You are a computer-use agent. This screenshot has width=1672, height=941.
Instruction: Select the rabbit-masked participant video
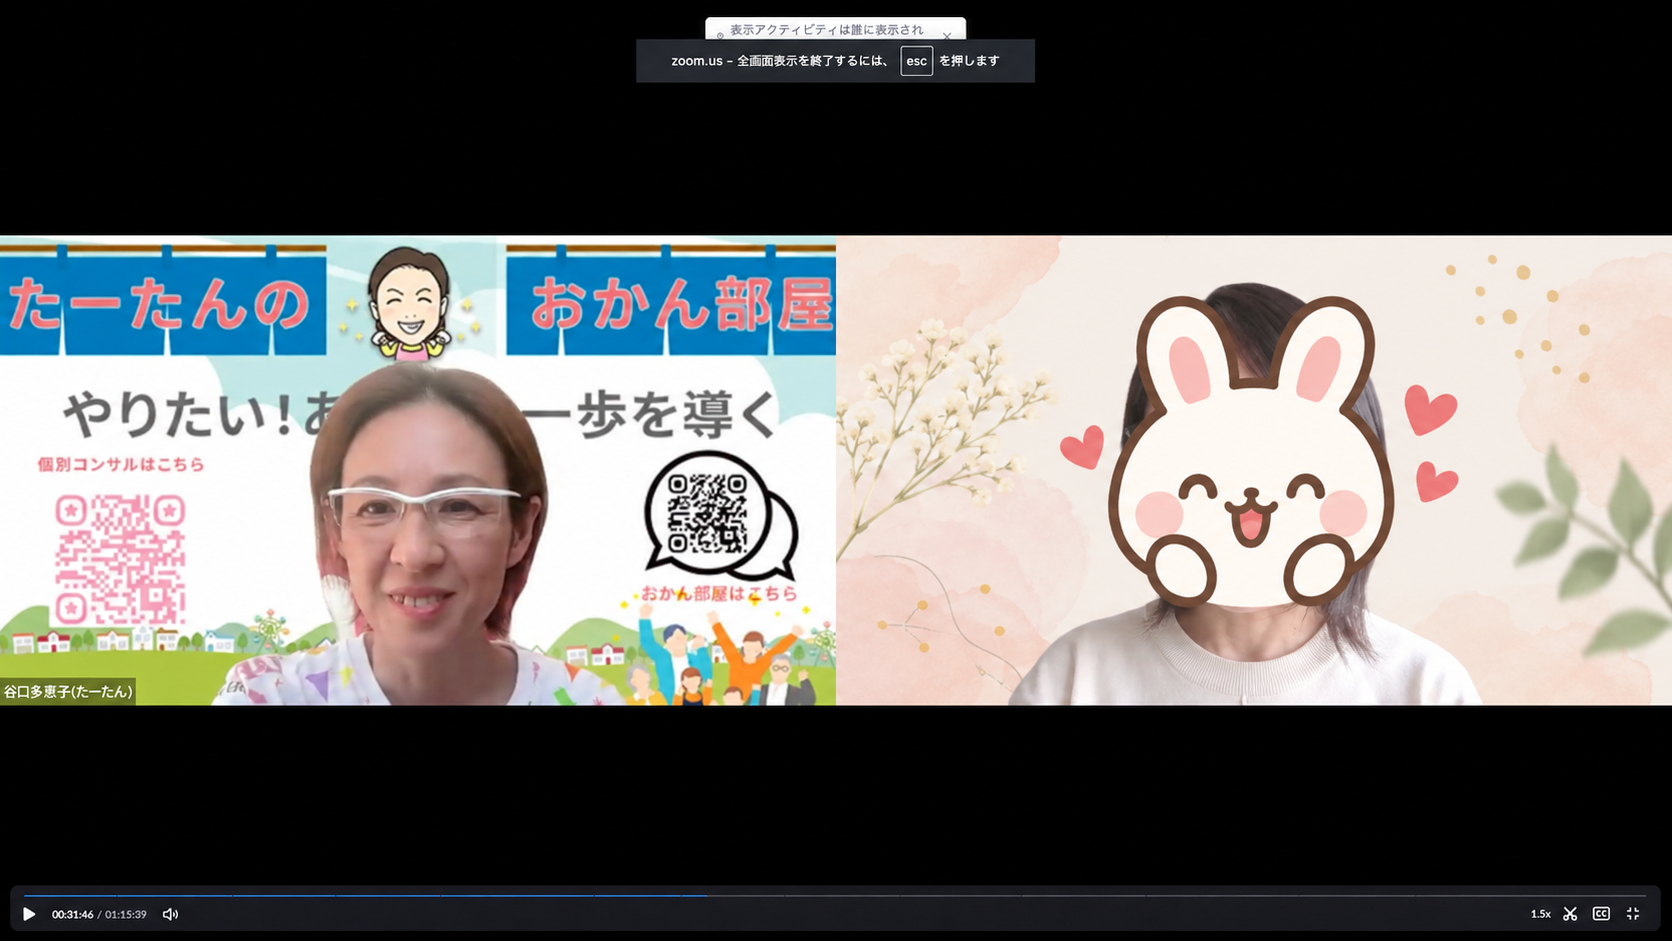pyautogui.click(x=1254, y=470)
